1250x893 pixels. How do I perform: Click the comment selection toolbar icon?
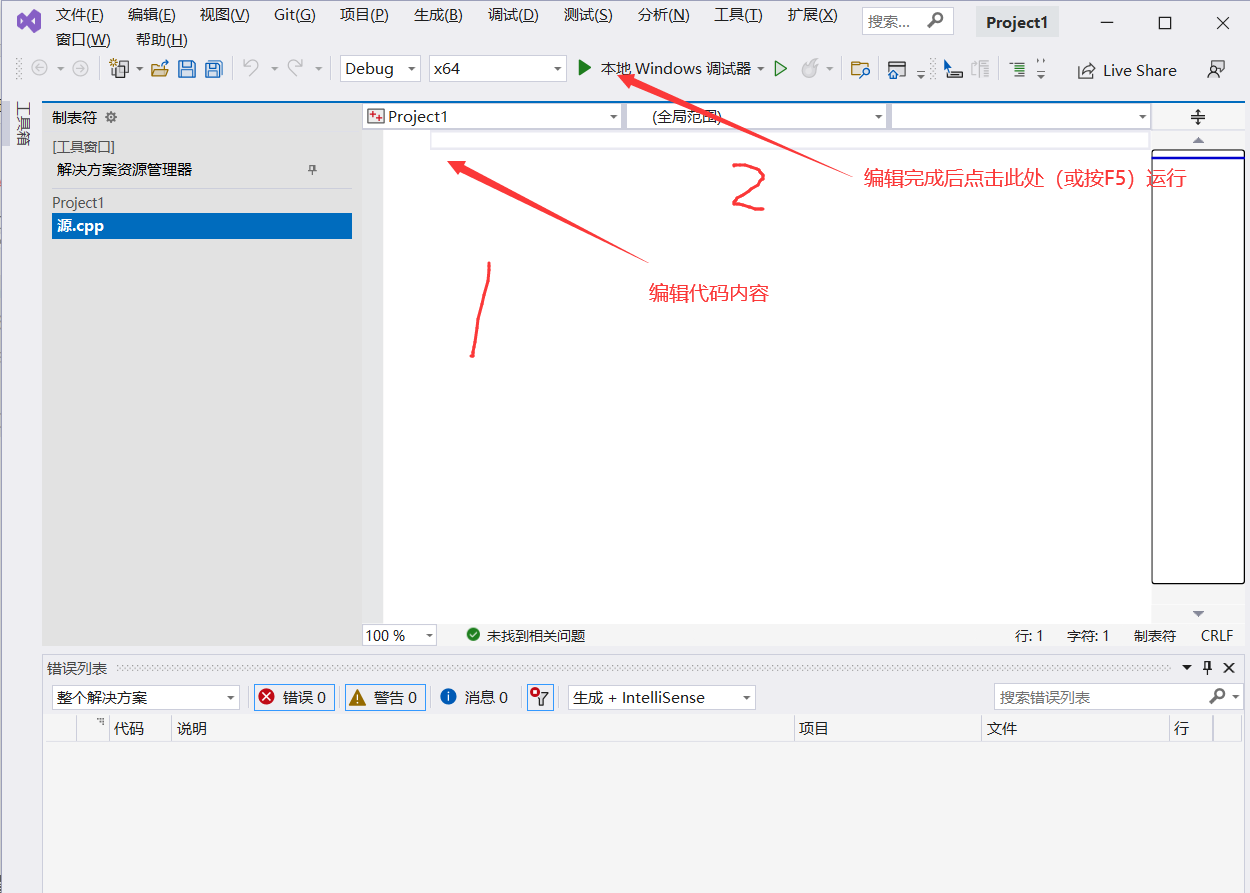tap(953, 69)
